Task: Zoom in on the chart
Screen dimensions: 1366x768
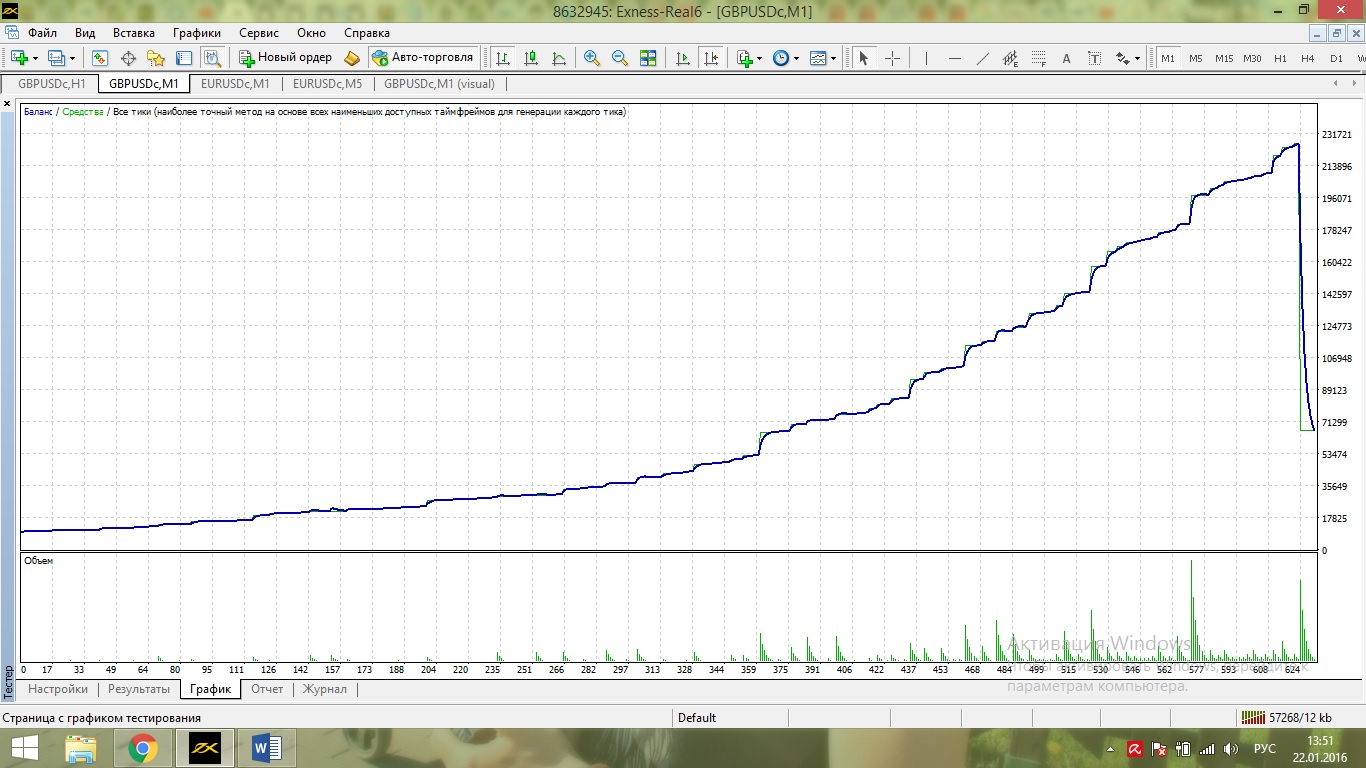Action: click(592, 58)
